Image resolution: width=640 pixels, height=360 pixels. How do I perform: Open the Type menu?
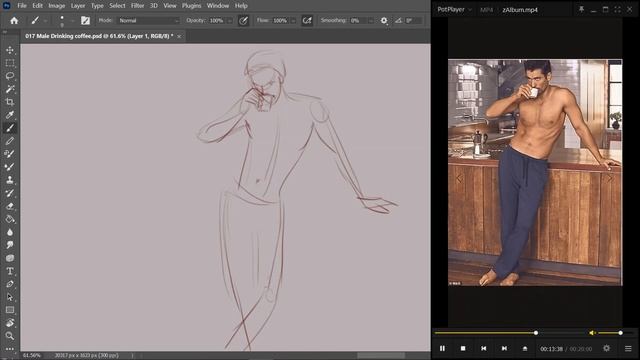97,6
